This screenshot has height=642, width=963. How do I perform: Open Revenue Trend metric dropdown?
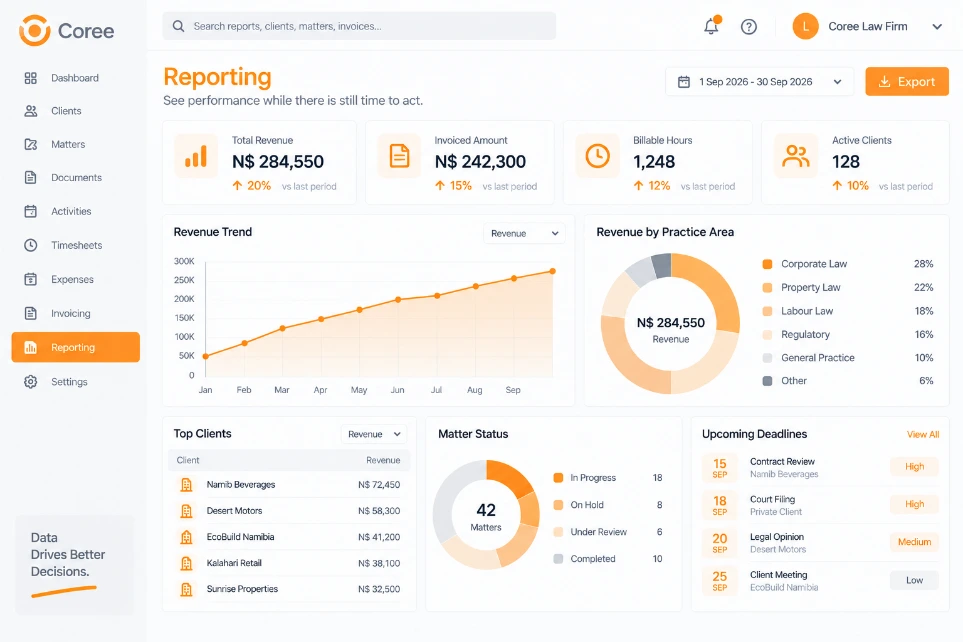(524, 233)
